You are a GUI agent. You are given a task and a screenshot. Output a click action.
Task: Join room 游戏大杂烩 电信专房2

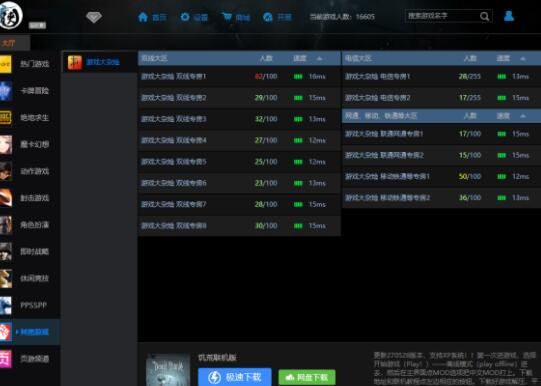441,98
